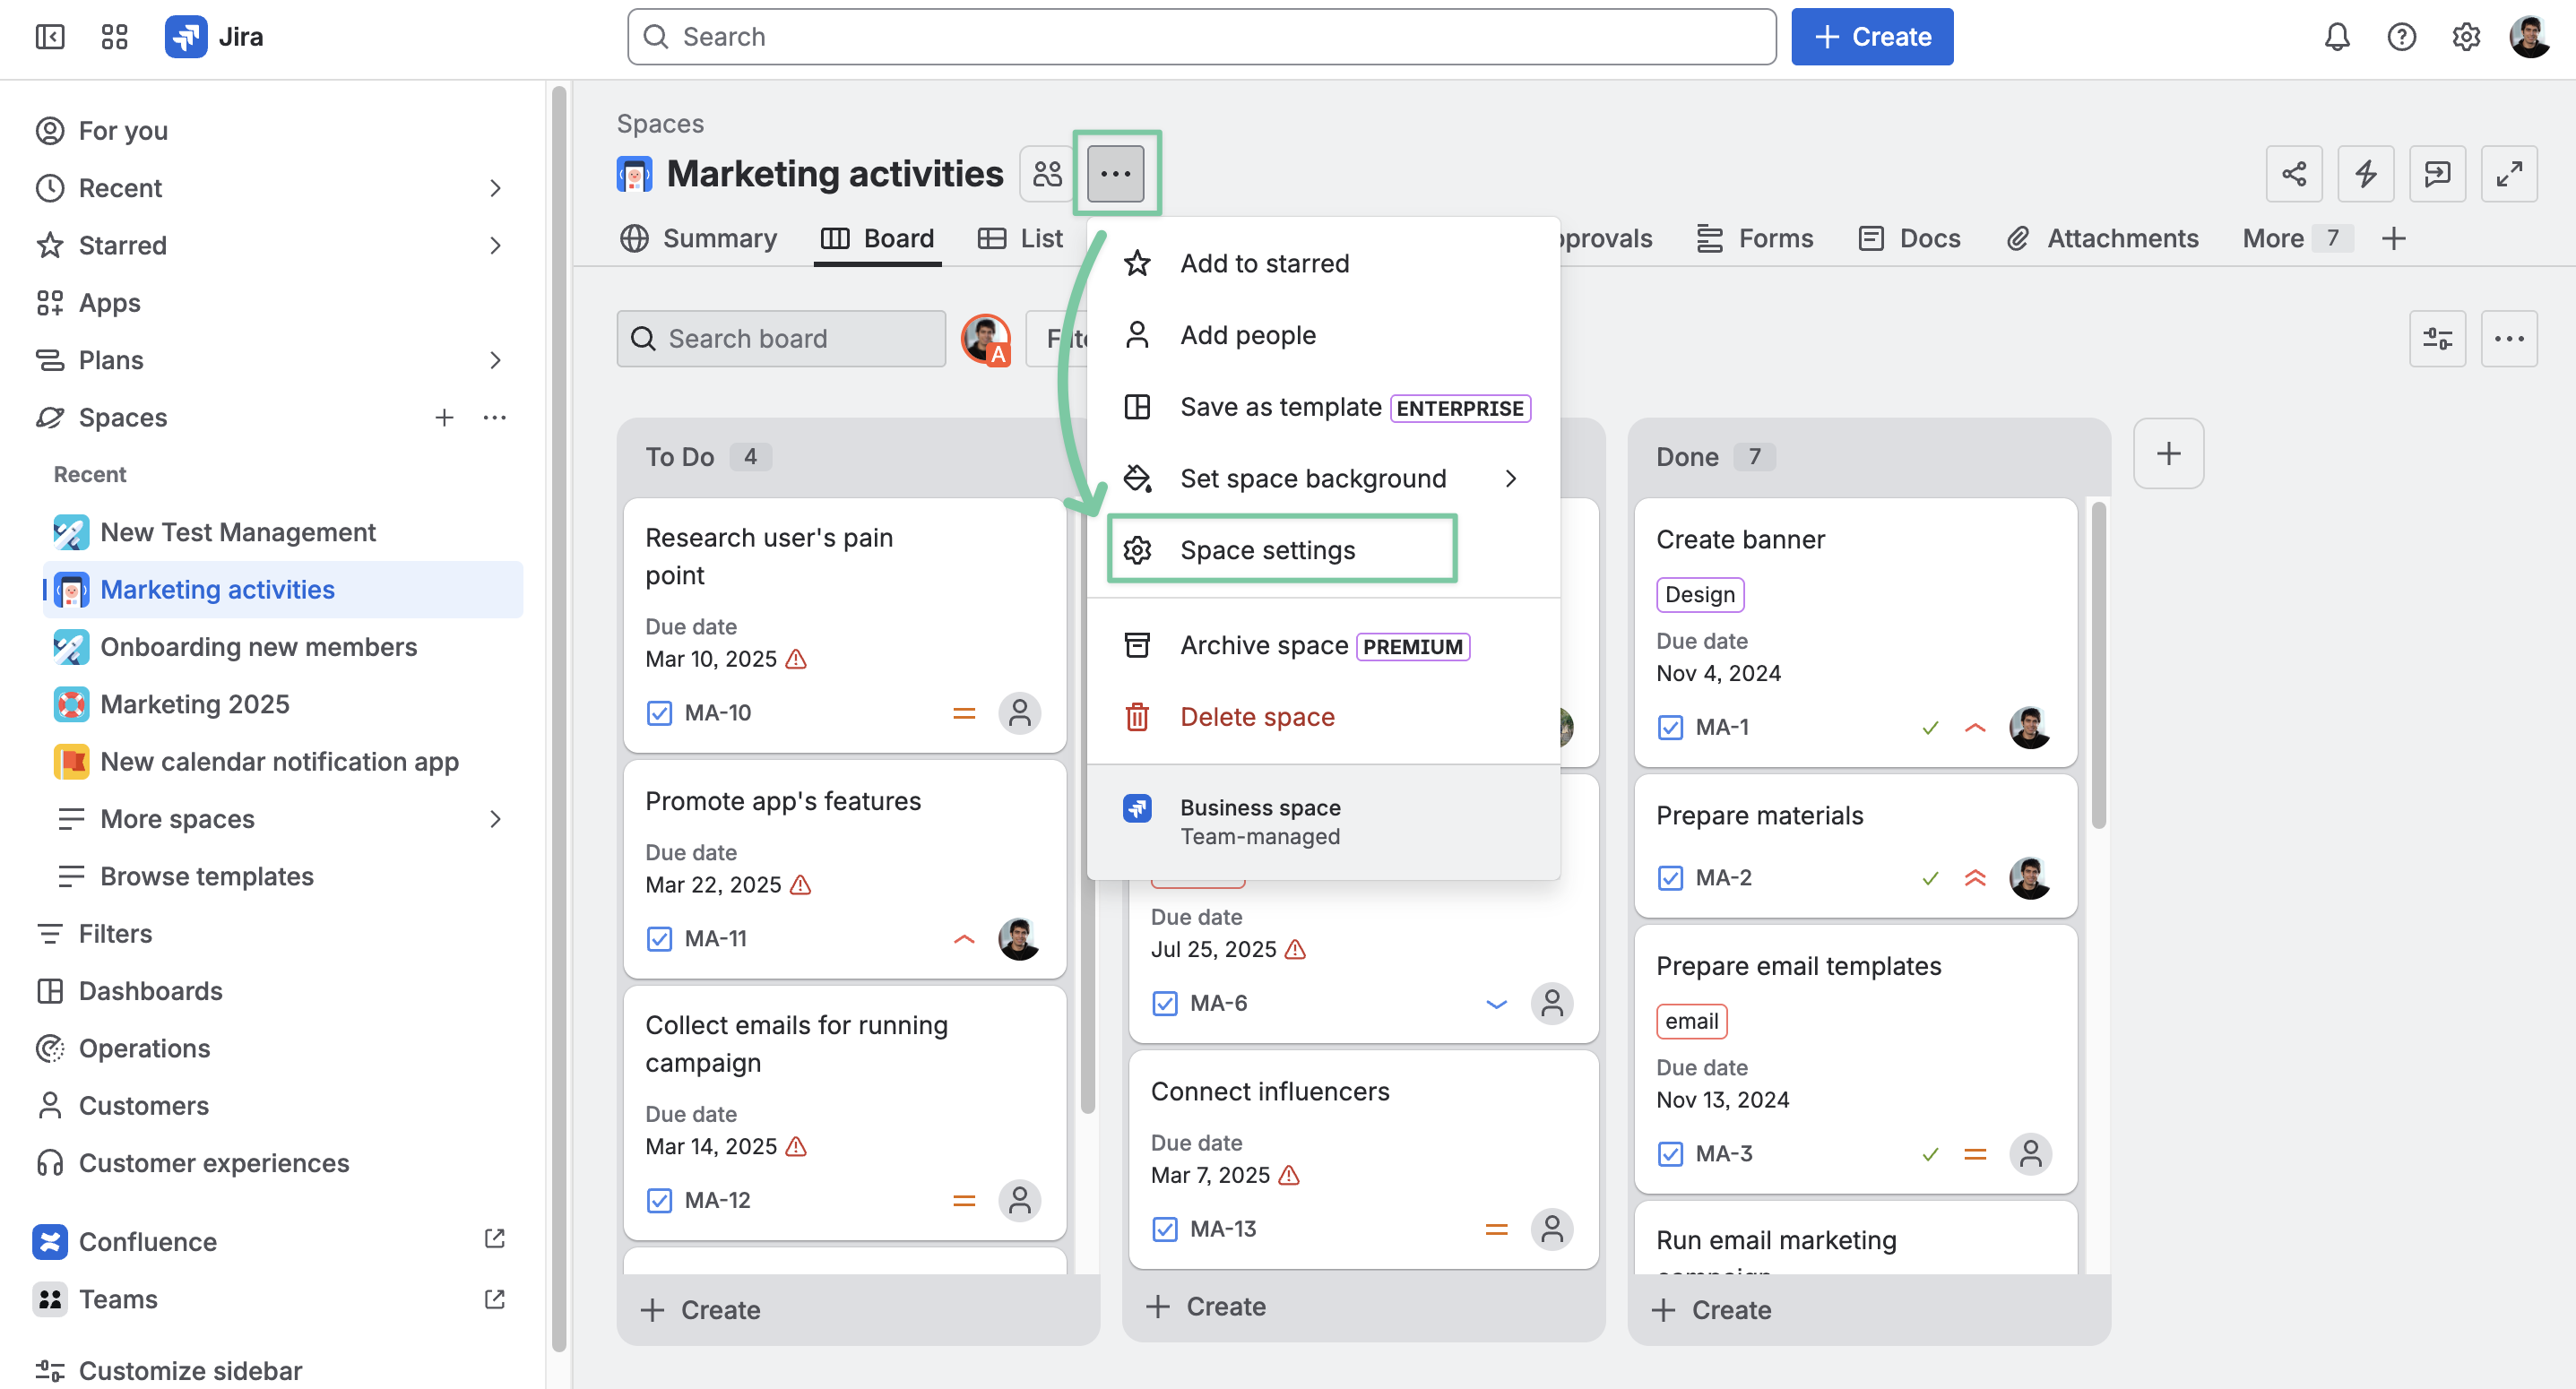Click the MA-1 task type checkbox icon
This screenshot has width=2576, height=1389.
(1670, 727)
